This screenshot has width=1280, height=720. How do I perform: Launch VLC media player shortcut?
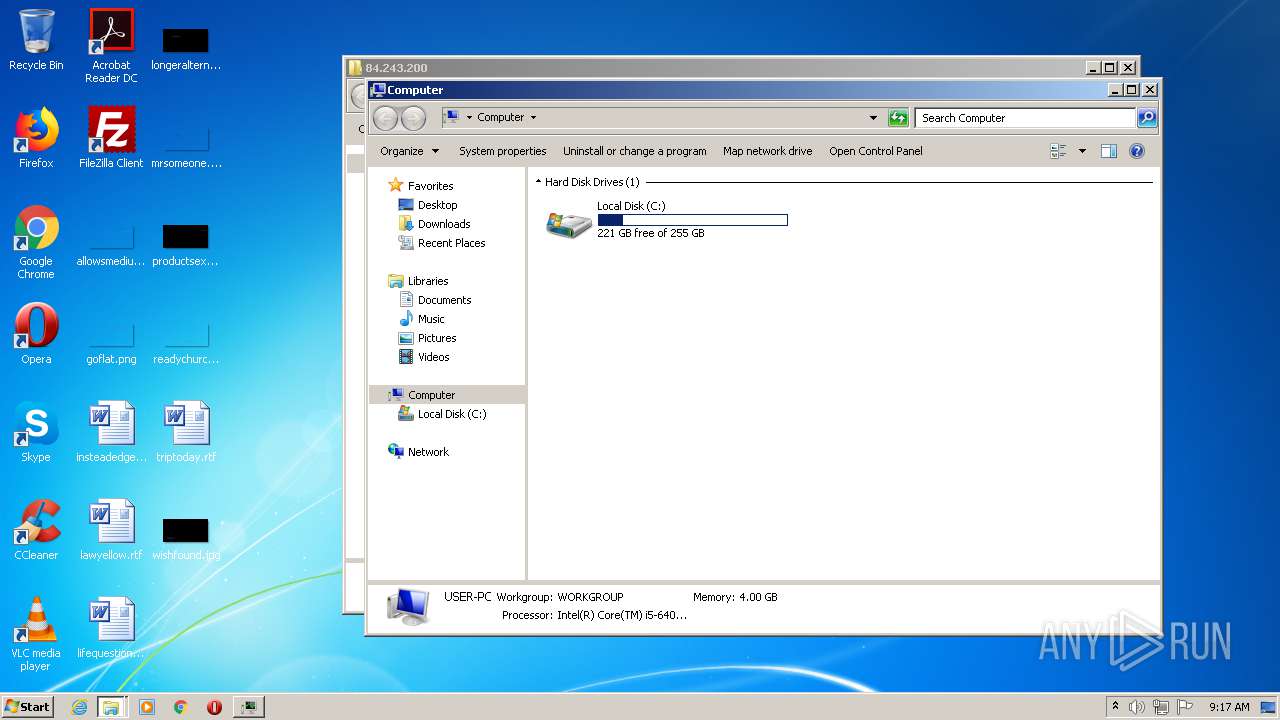(x=36, y=634)
